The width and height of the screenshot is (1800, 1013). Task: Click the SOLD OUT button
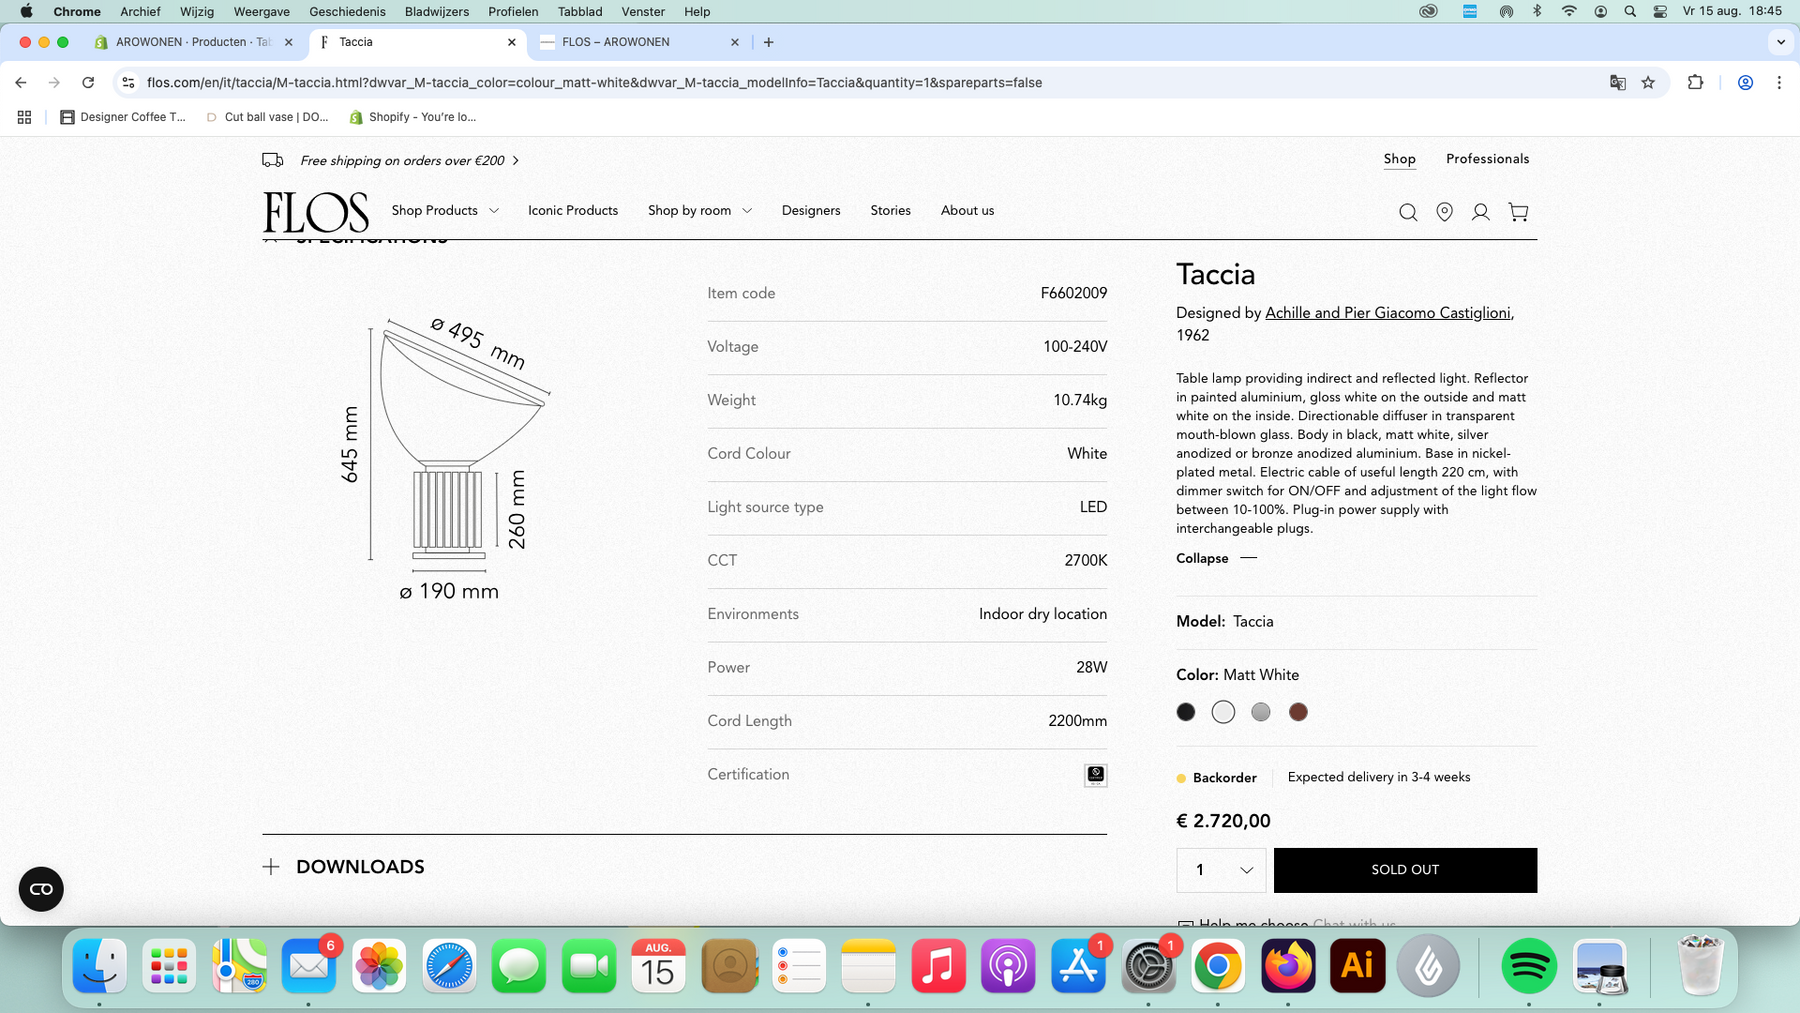[1405, 870]
